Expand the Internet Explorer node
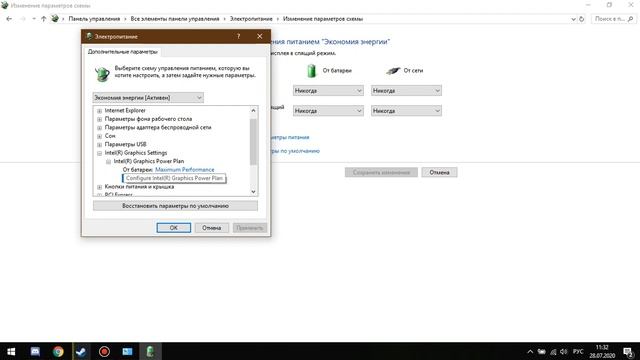The height and width of the screenshot is (360, 640). pos(99,111)
